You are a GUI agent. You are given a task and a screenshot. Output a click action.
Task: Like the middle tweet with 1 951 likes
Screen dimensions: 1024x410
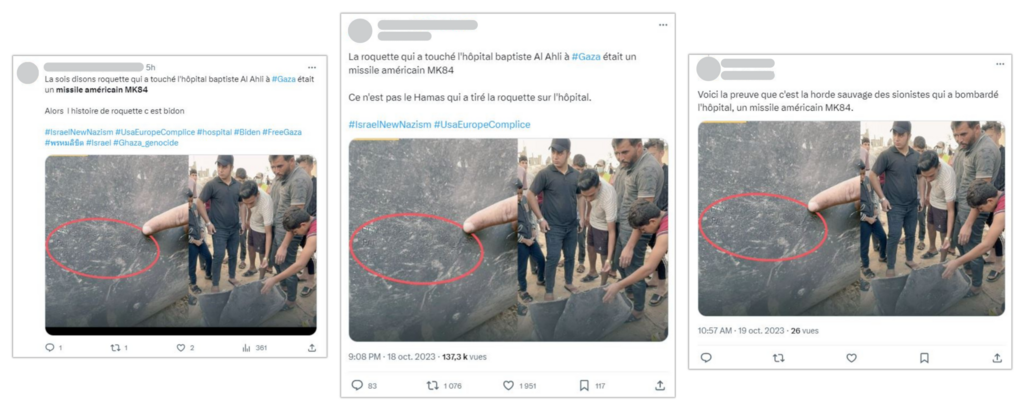(x=508, y=385)
